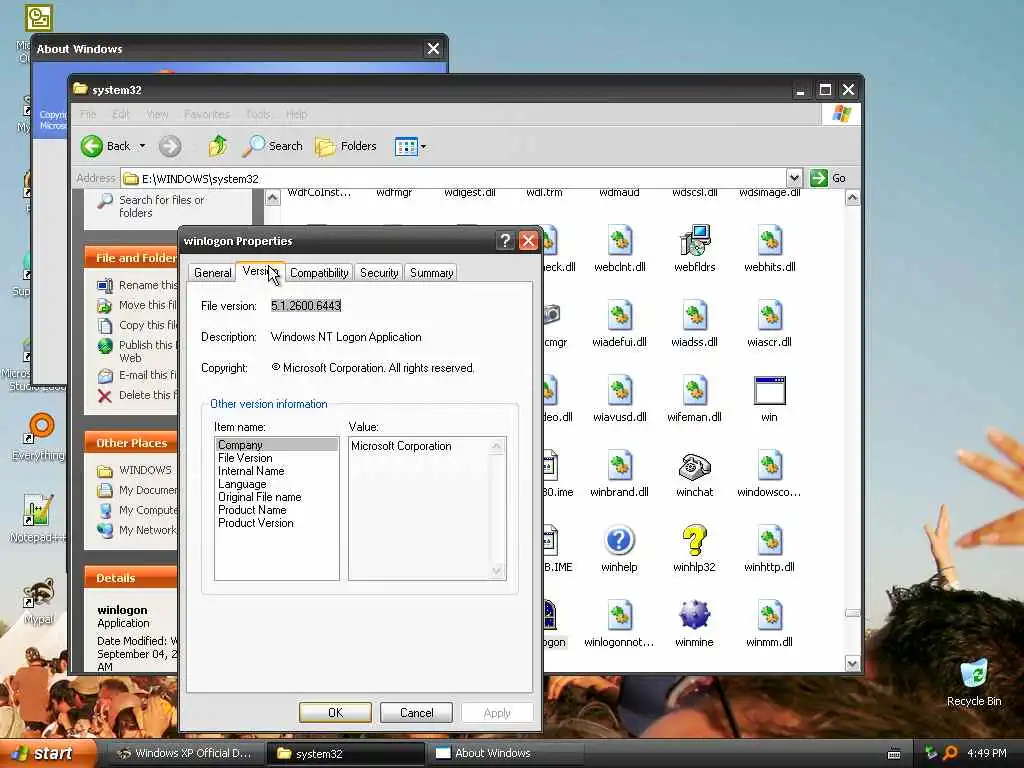Click the Recycle Bin desktop icon
The image size is (1024, 768).
[974, 675]
